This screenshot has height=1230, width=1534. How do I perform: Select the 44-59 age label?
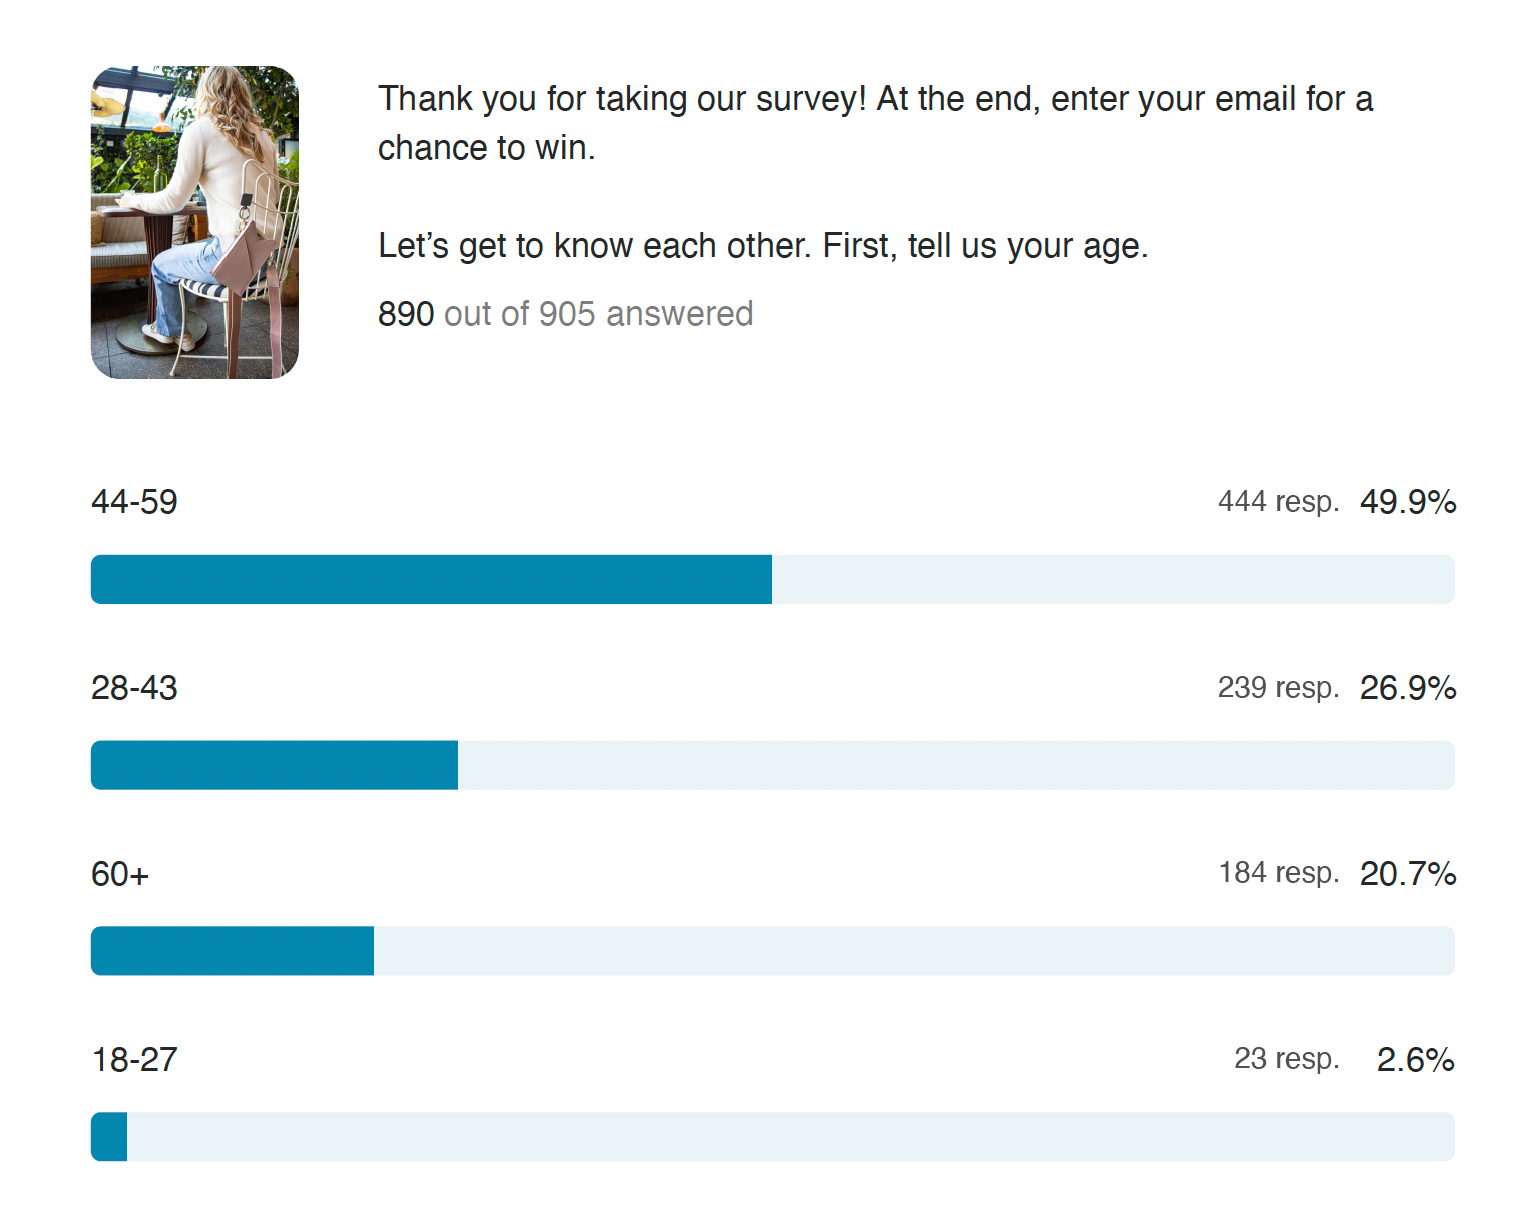tap(134, 502)
